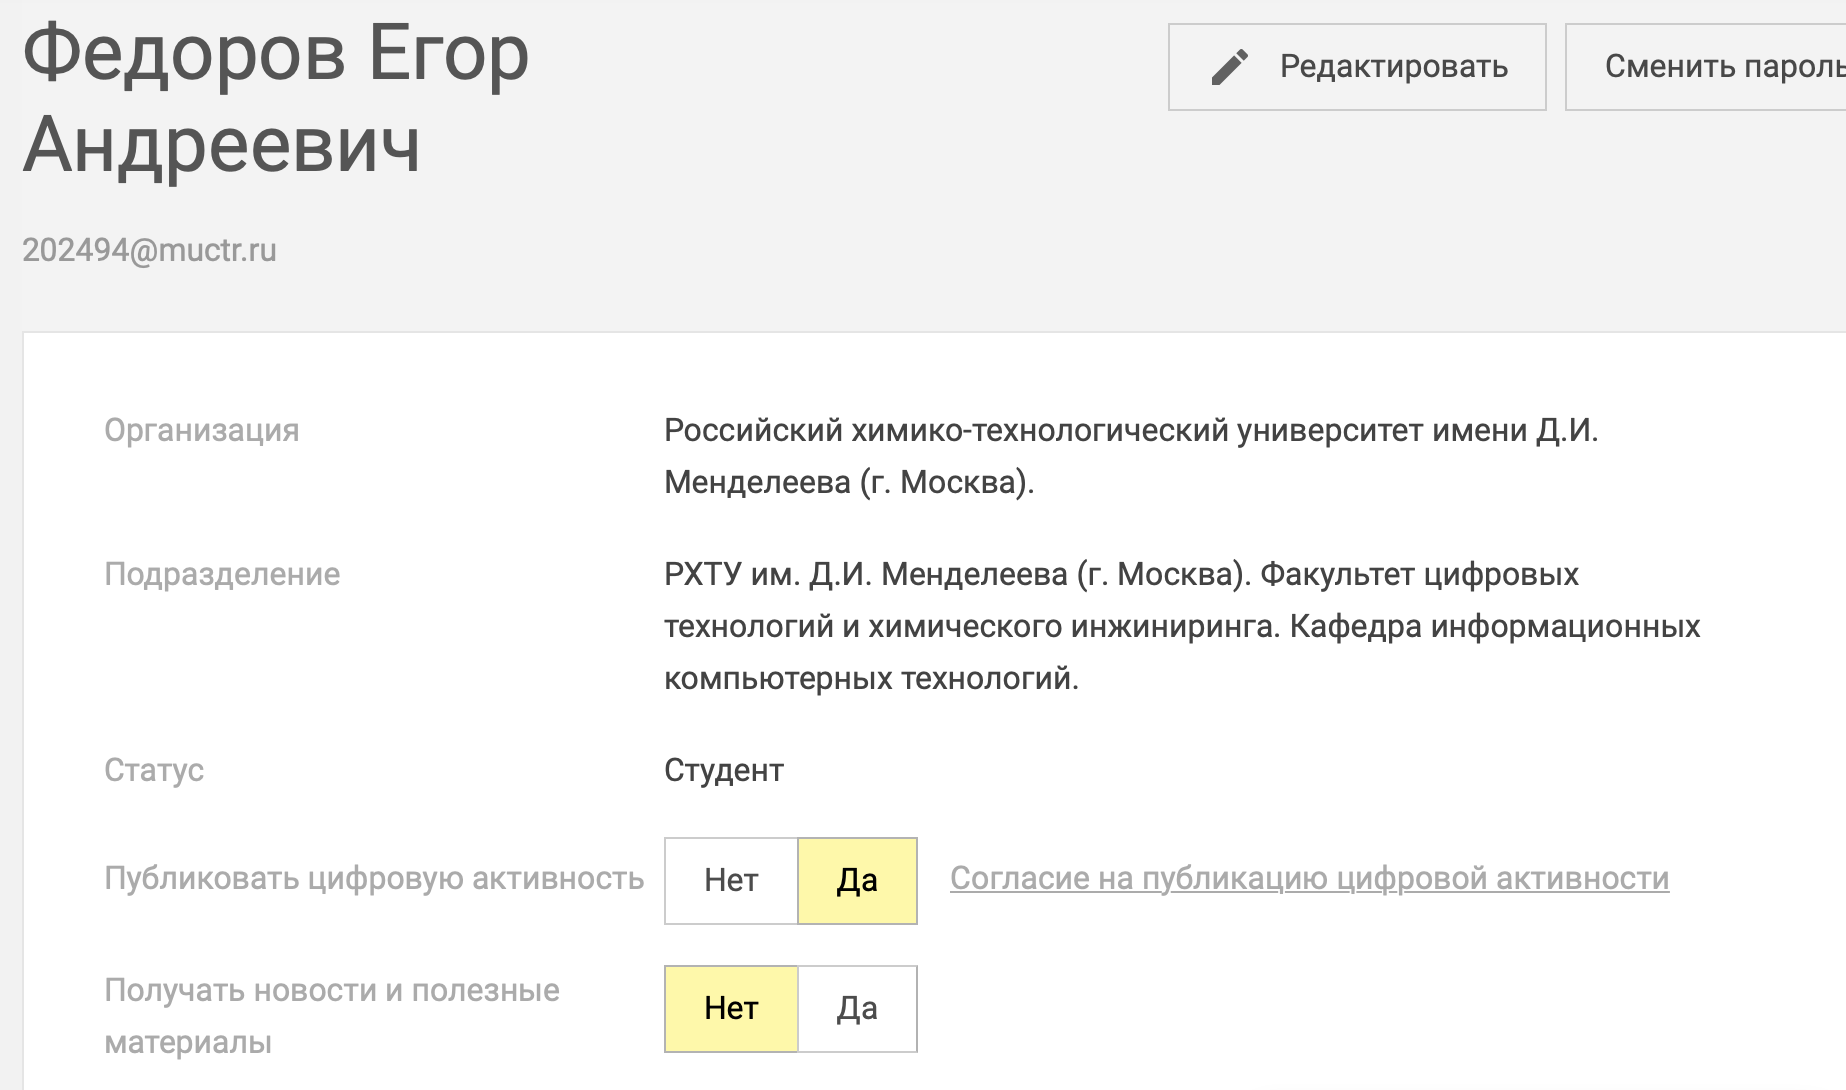The width and height of the screenshot is (1846, 1090).
Task: Set Публиковать цифровую активность to Нет
Action: click(x=731, y=881)
